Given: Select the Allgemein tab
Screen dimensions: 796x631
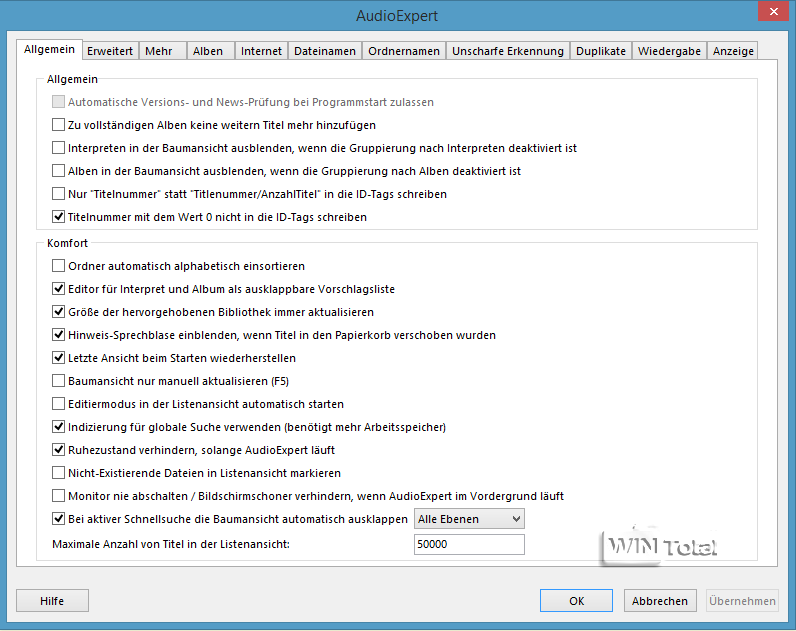Looking at the screenshot, I should pos(49,49).
